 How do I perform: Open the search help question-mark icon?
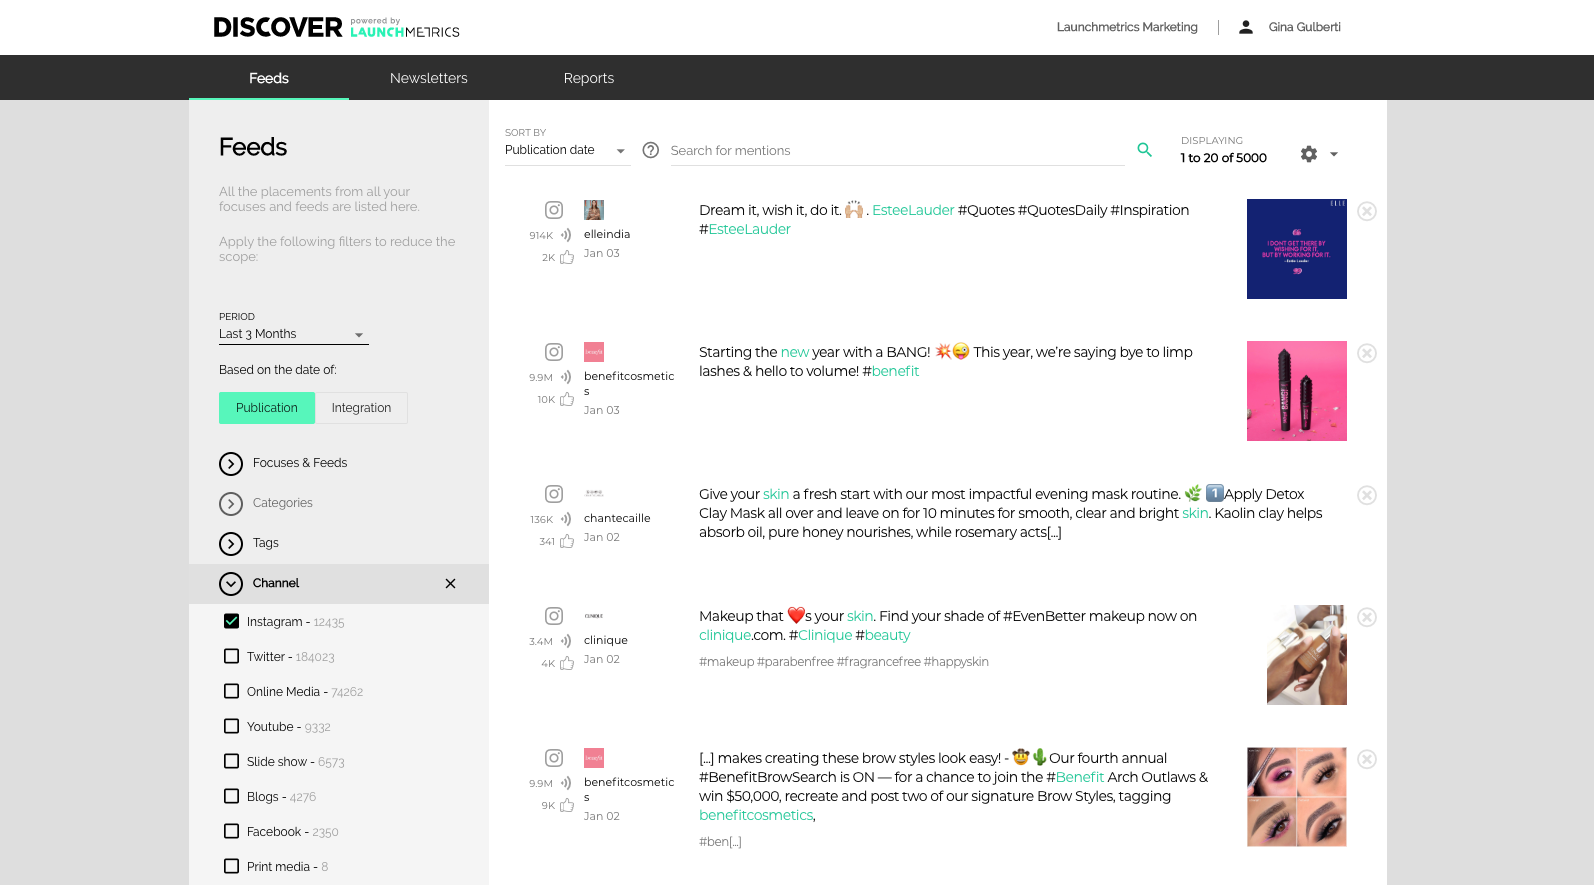click(650, 150)
